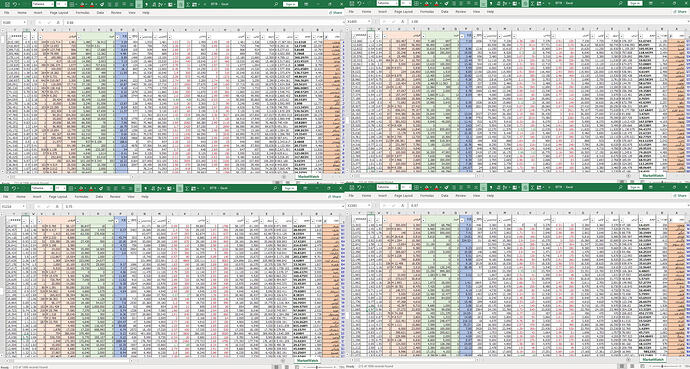Open Review tab in top-right Excel window
Image resolution: width=690 pixels, height=369 pixels.
click(461, 11)
